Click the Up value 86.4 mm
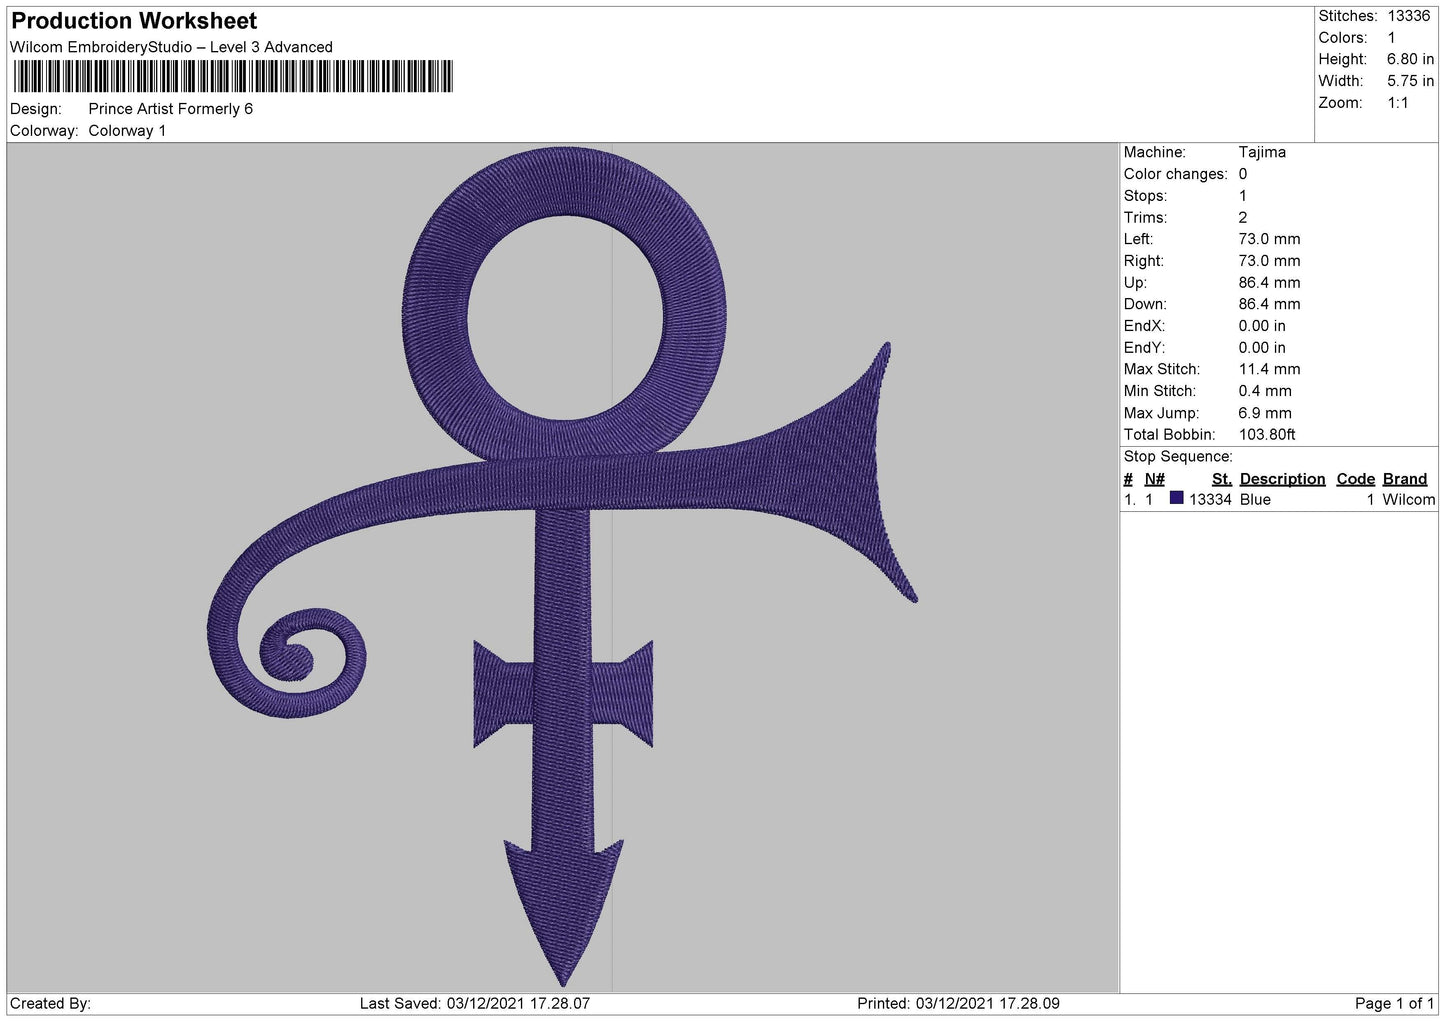 point(1269,283)
